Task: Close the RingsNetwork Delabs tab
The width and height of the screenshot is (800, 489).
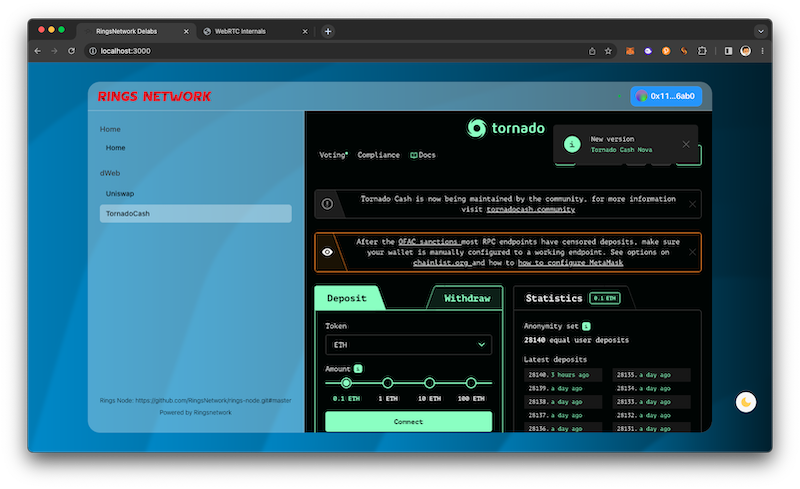Action: 186,32
